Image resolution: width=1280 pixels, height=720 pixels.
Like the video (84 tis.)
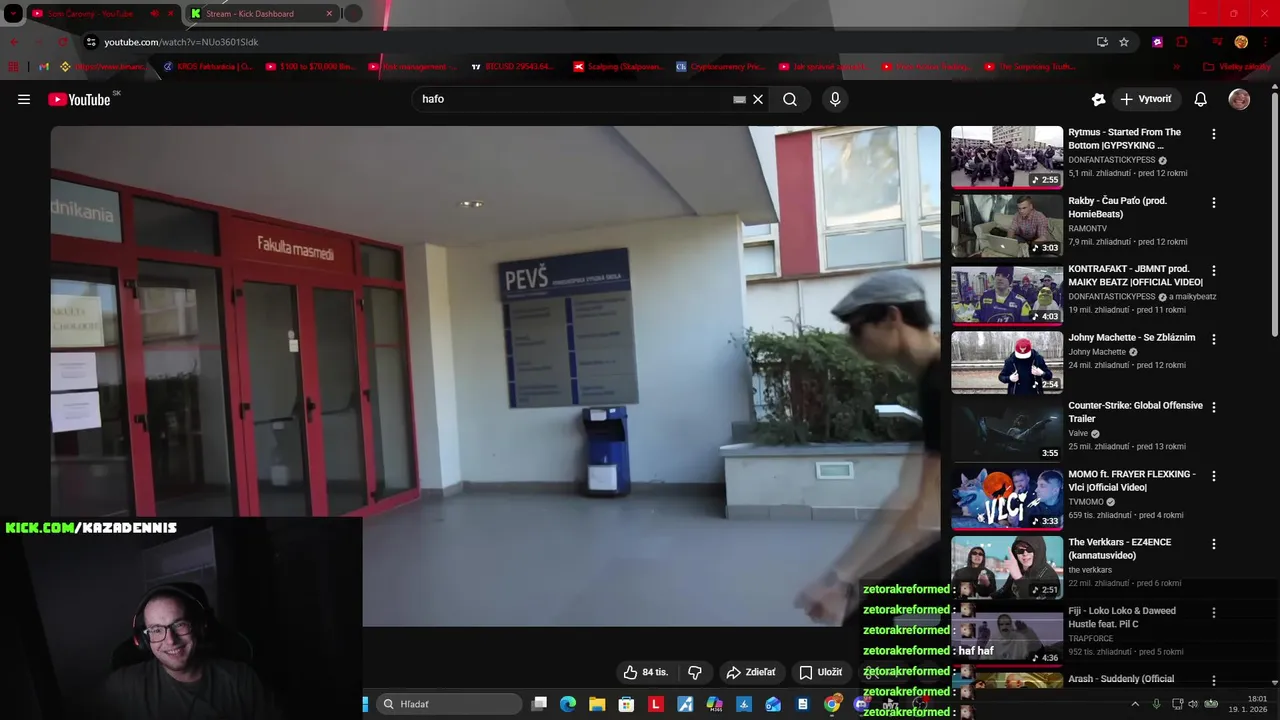click(646, 672)
